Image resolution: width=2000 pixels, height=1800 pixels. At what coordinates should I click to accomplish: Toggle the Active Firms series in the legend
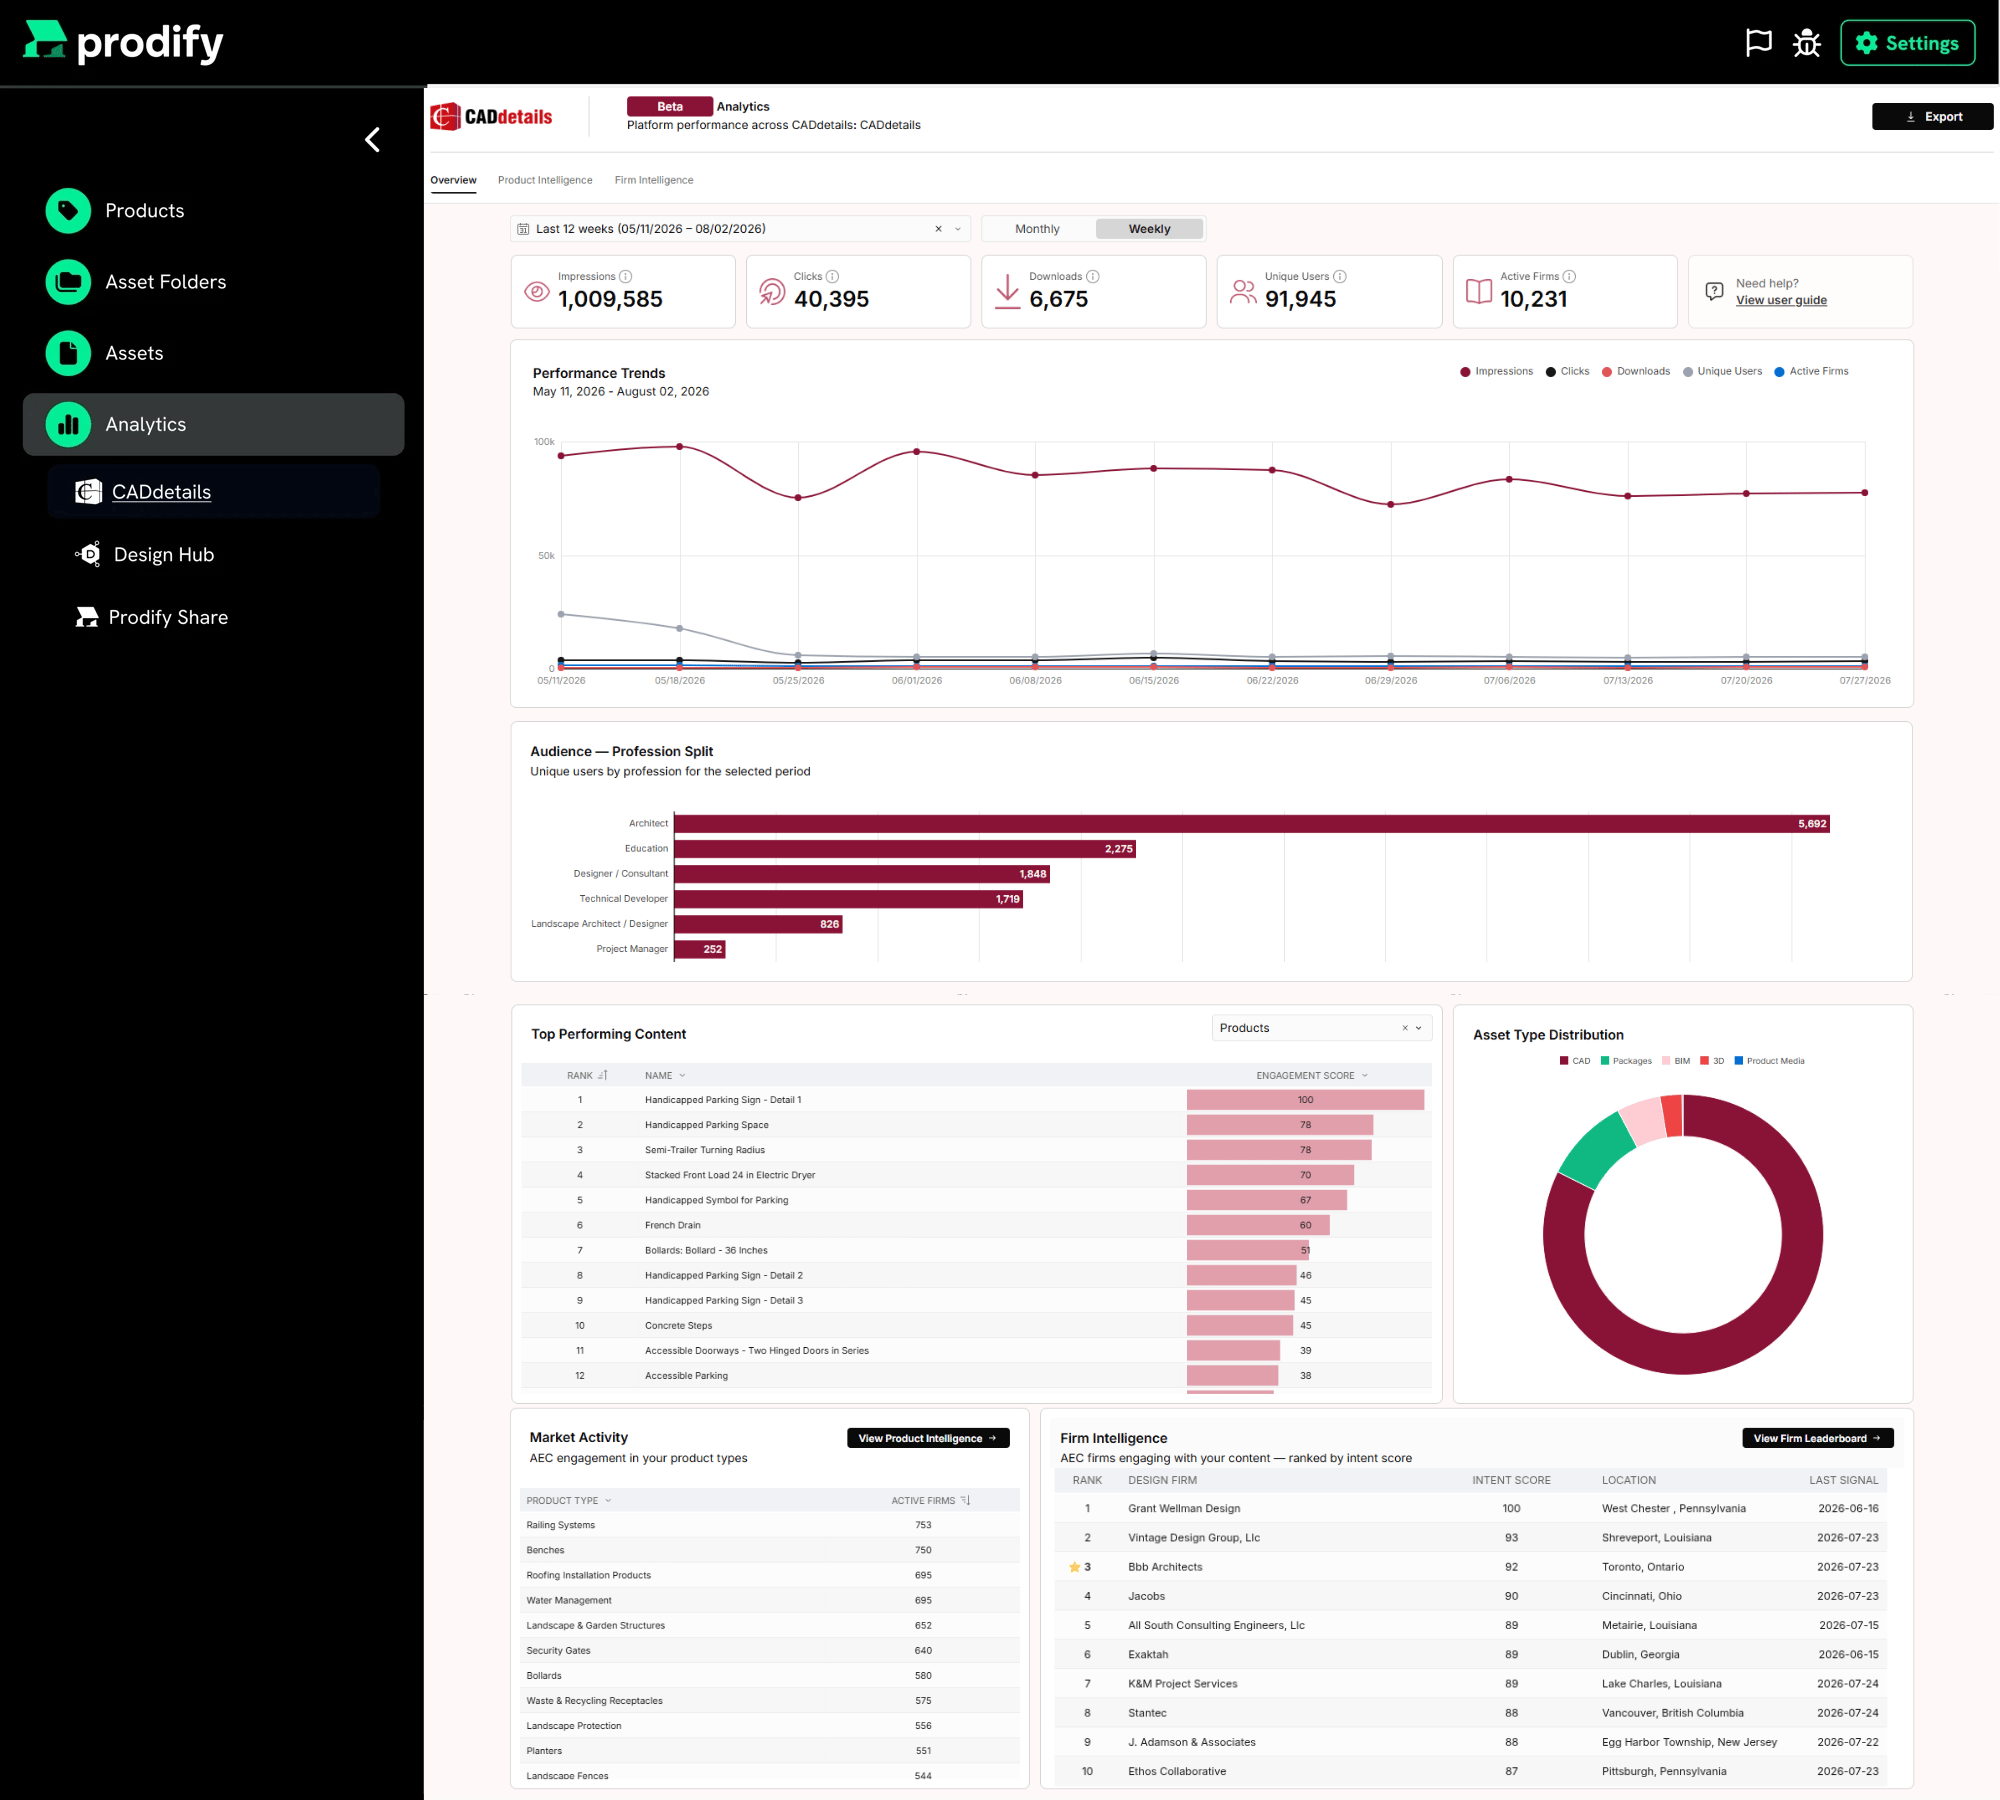click(x=1811, y=371)
